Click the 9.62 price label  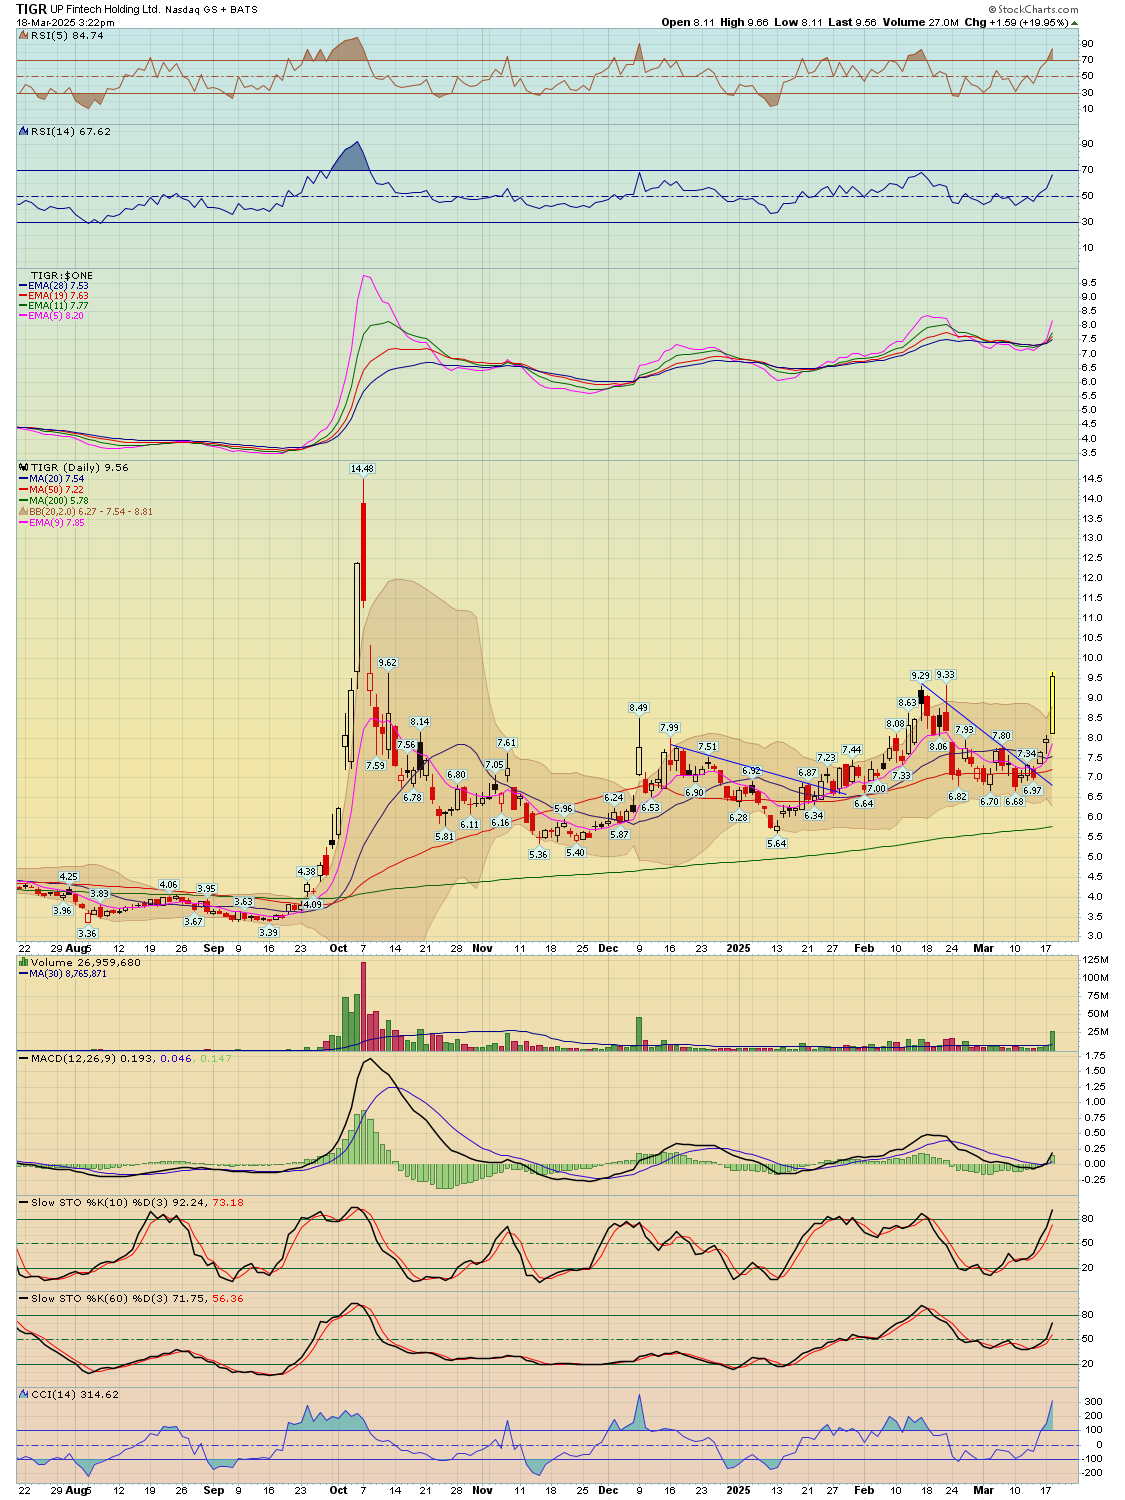tap(387, 663)
